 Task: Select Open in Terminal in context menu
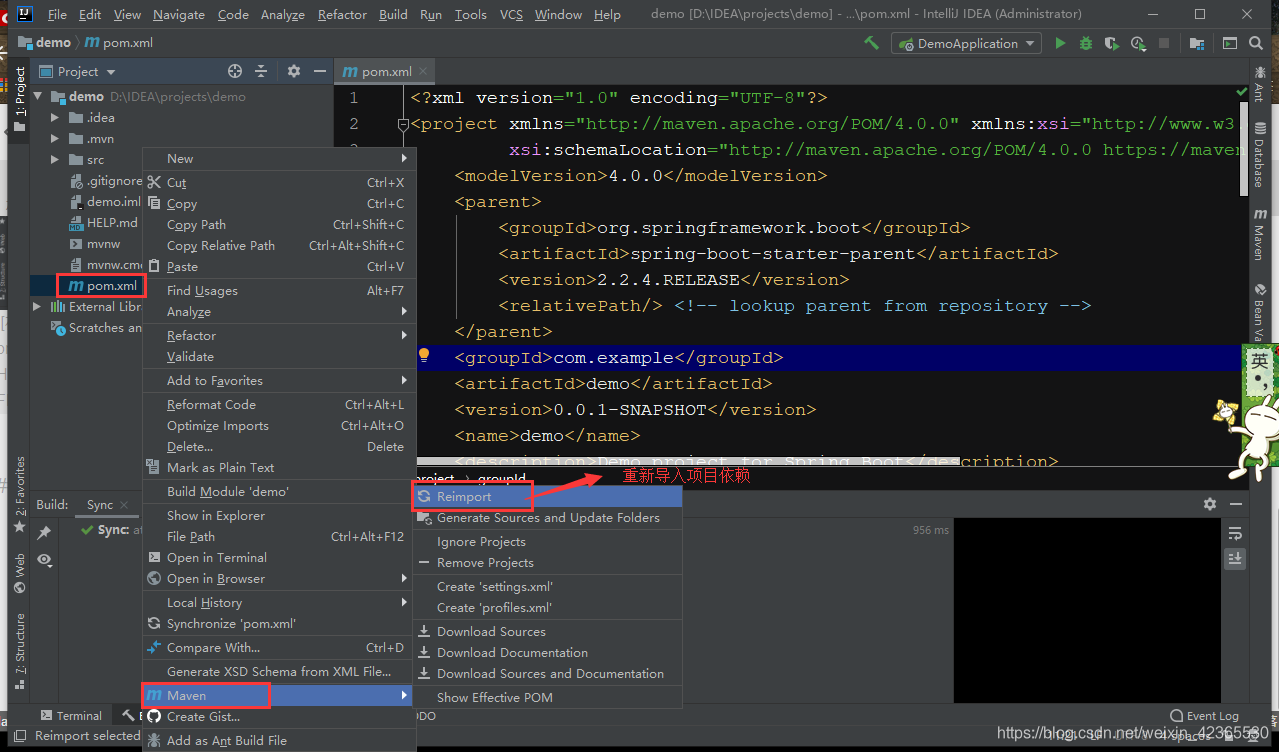pyautogui.click(x=278, y=557)
